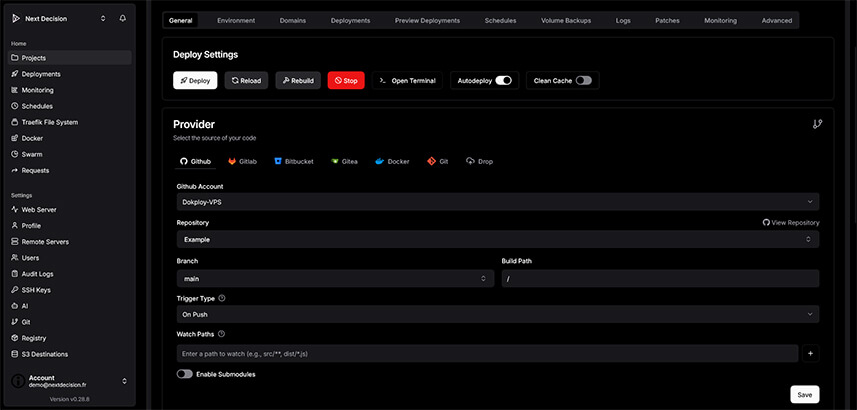This screenshot has width=857, height=410.
Task: Open the Repository Example selector
Action: click(x=498, y=239)
